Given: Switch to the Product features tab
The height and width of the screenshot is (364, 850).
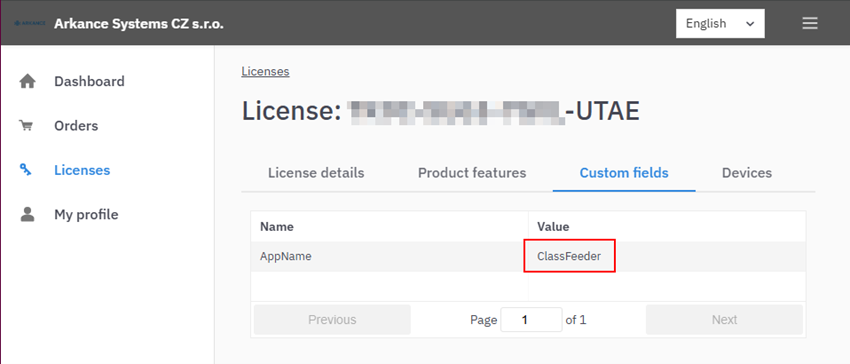Looking at the screenshot, I should coord(472,173).
